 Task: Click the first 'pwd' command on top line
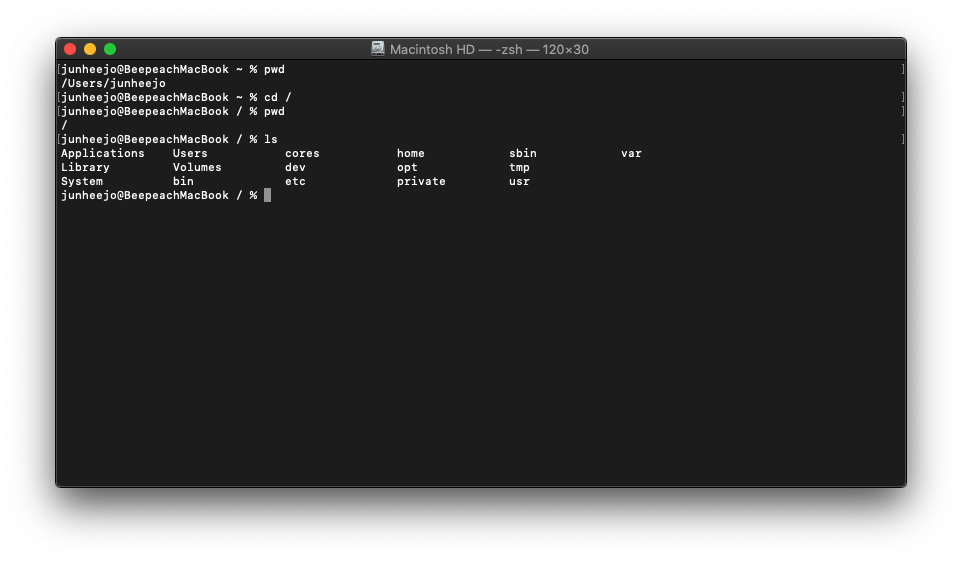[x=274, y=69]
